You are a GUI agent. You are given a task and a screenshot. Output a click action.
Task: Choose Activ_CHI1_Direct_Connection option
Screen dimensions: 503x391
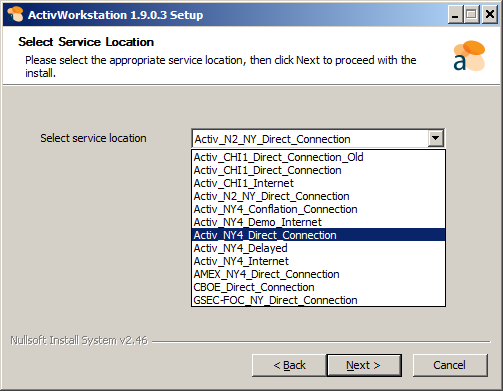pos(318,170)
